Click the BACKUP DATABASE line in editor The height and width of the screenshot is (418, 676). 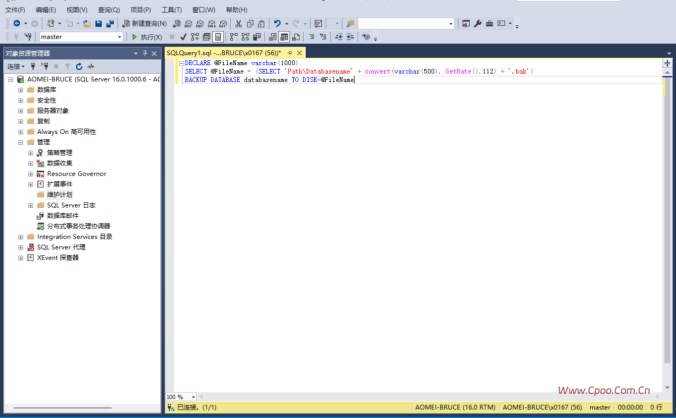(x=269, y=80)
